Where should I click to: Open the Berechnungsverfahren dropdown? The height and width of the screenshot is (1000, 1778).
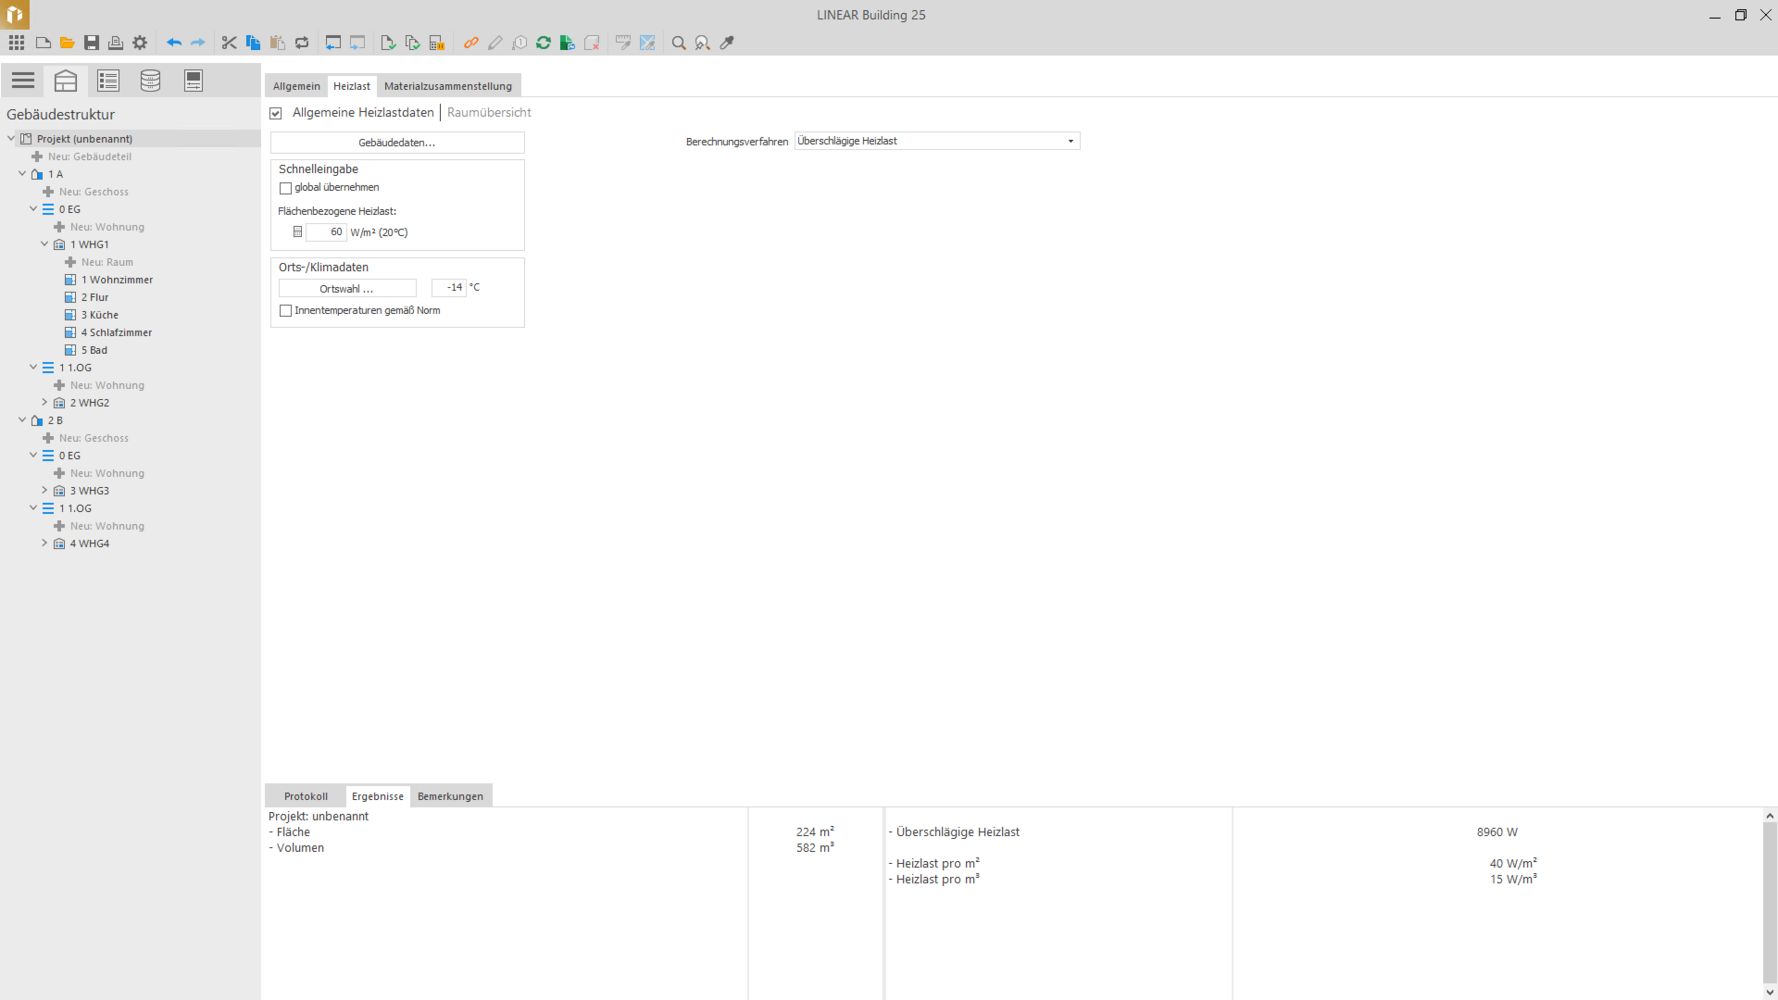1070,141
